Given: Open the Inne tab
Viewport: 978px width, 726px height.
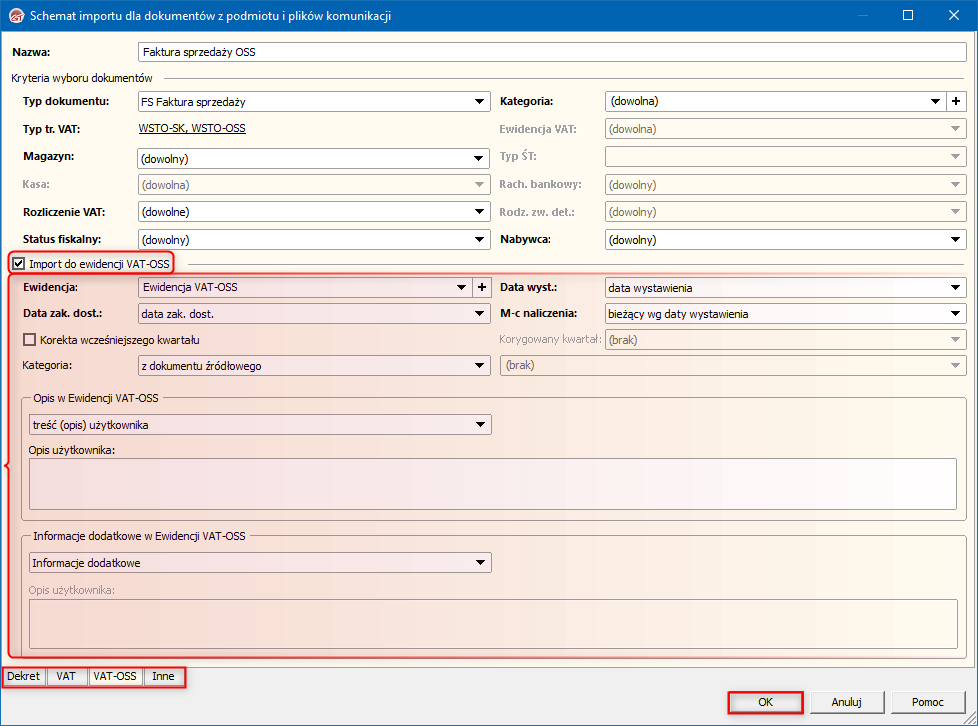Looking at the screenshot, I should (163, 677).
